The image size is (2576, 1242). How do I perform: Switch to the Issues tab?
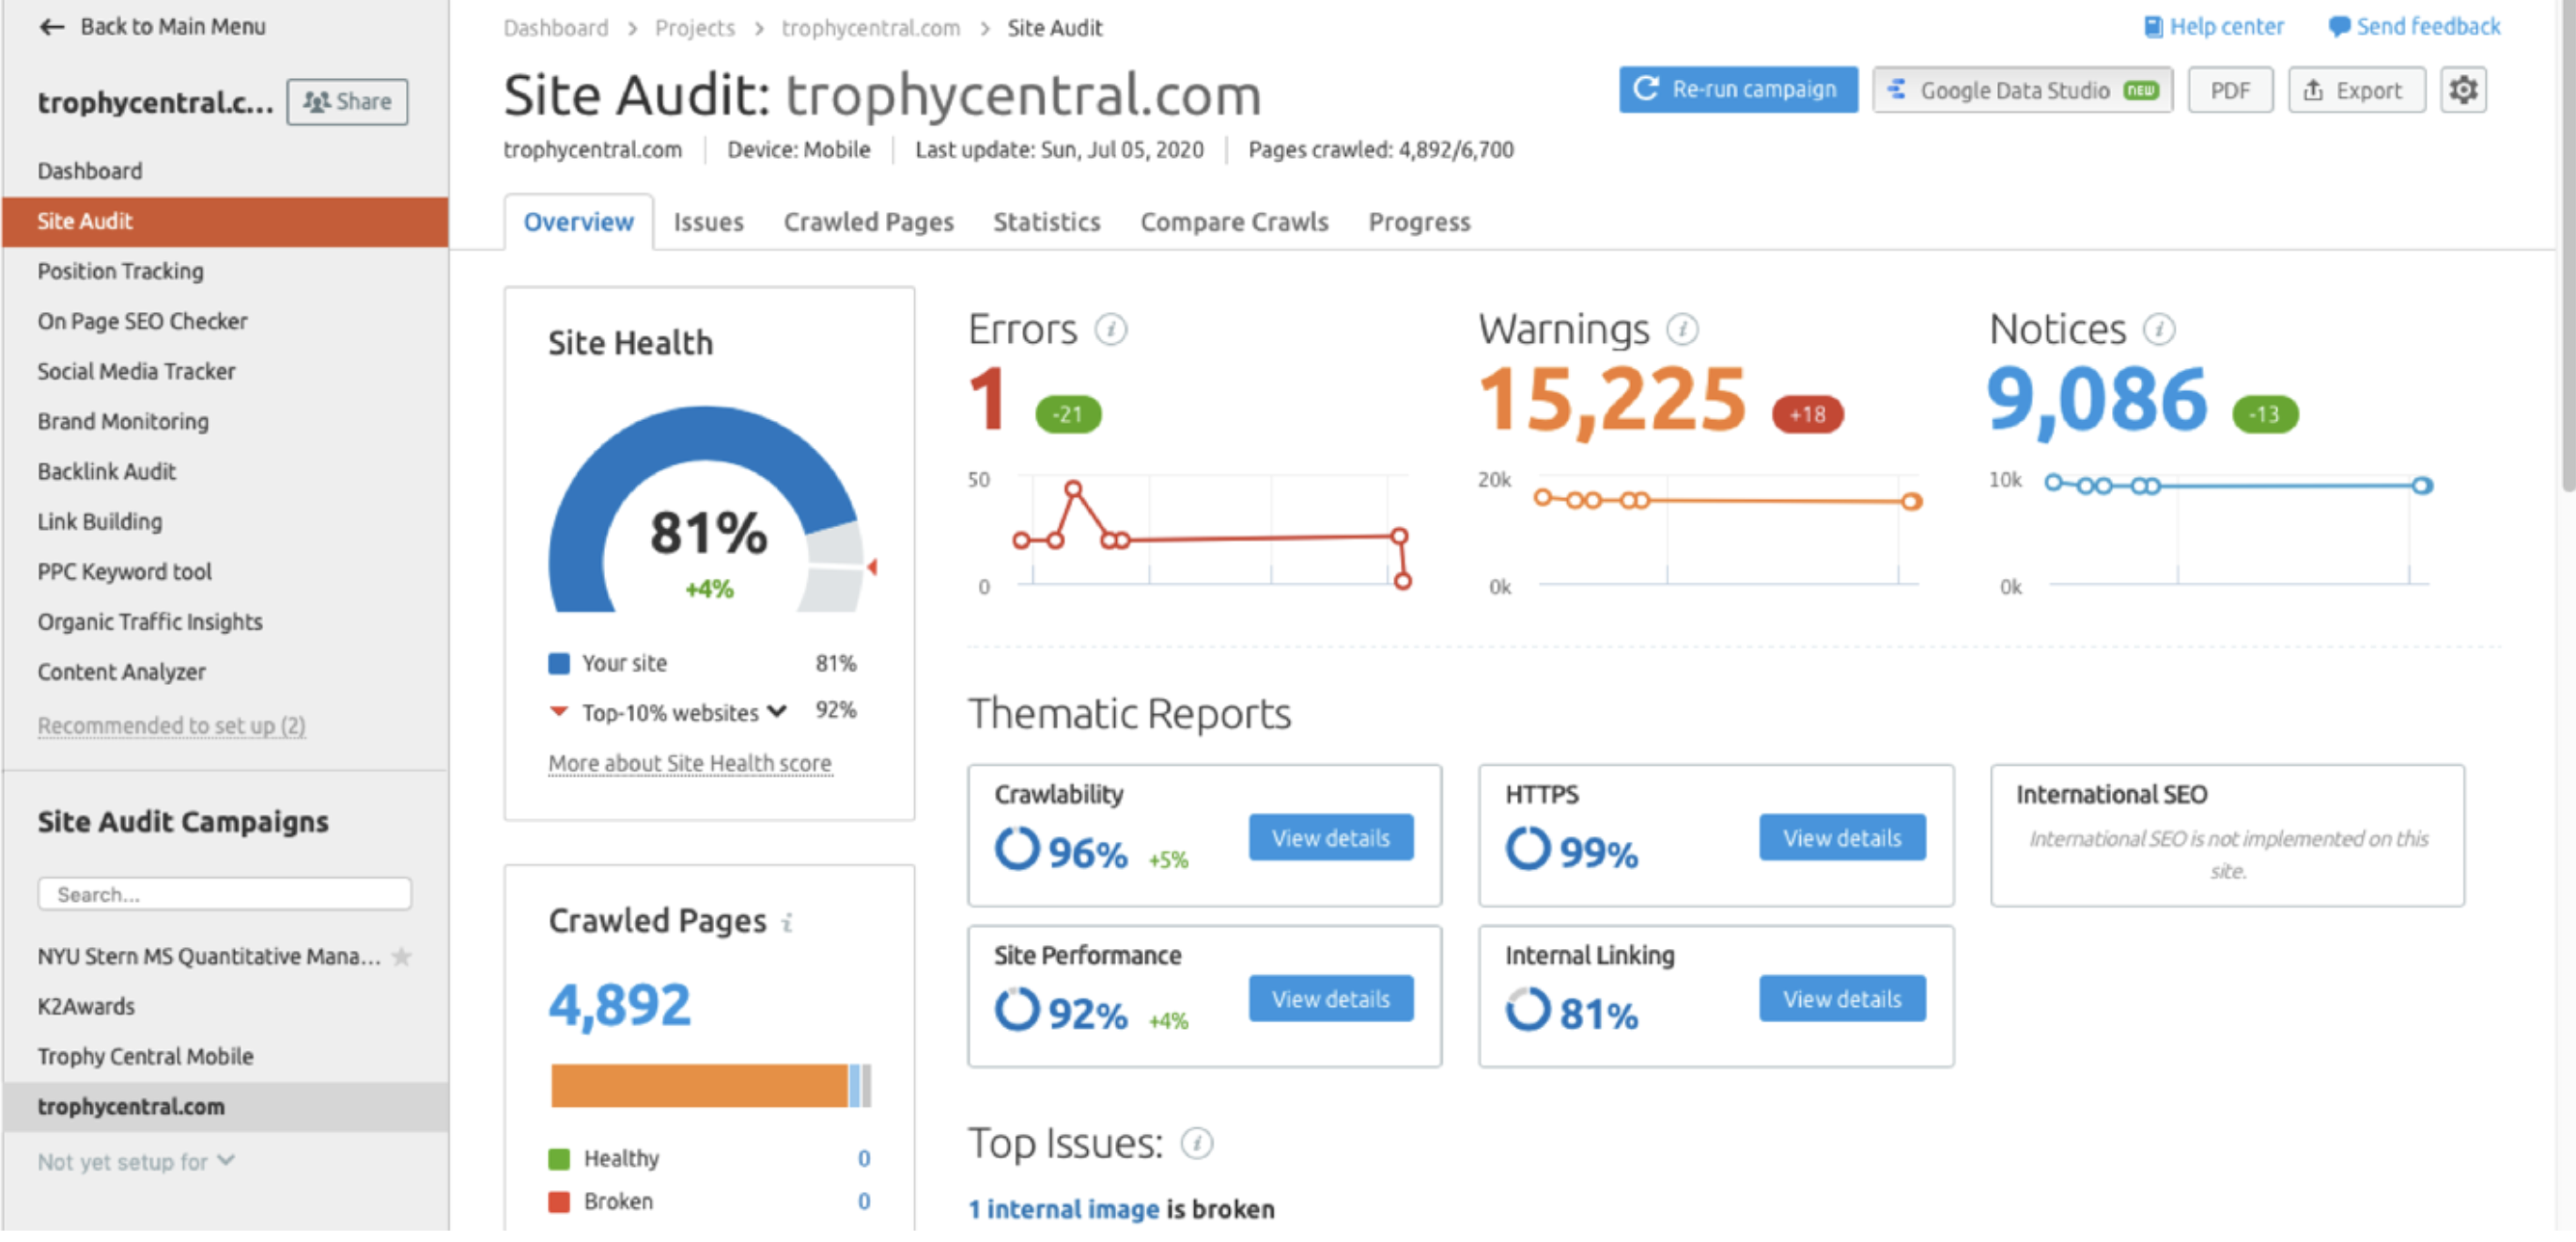pyautogui.click(x=708, y=222)
